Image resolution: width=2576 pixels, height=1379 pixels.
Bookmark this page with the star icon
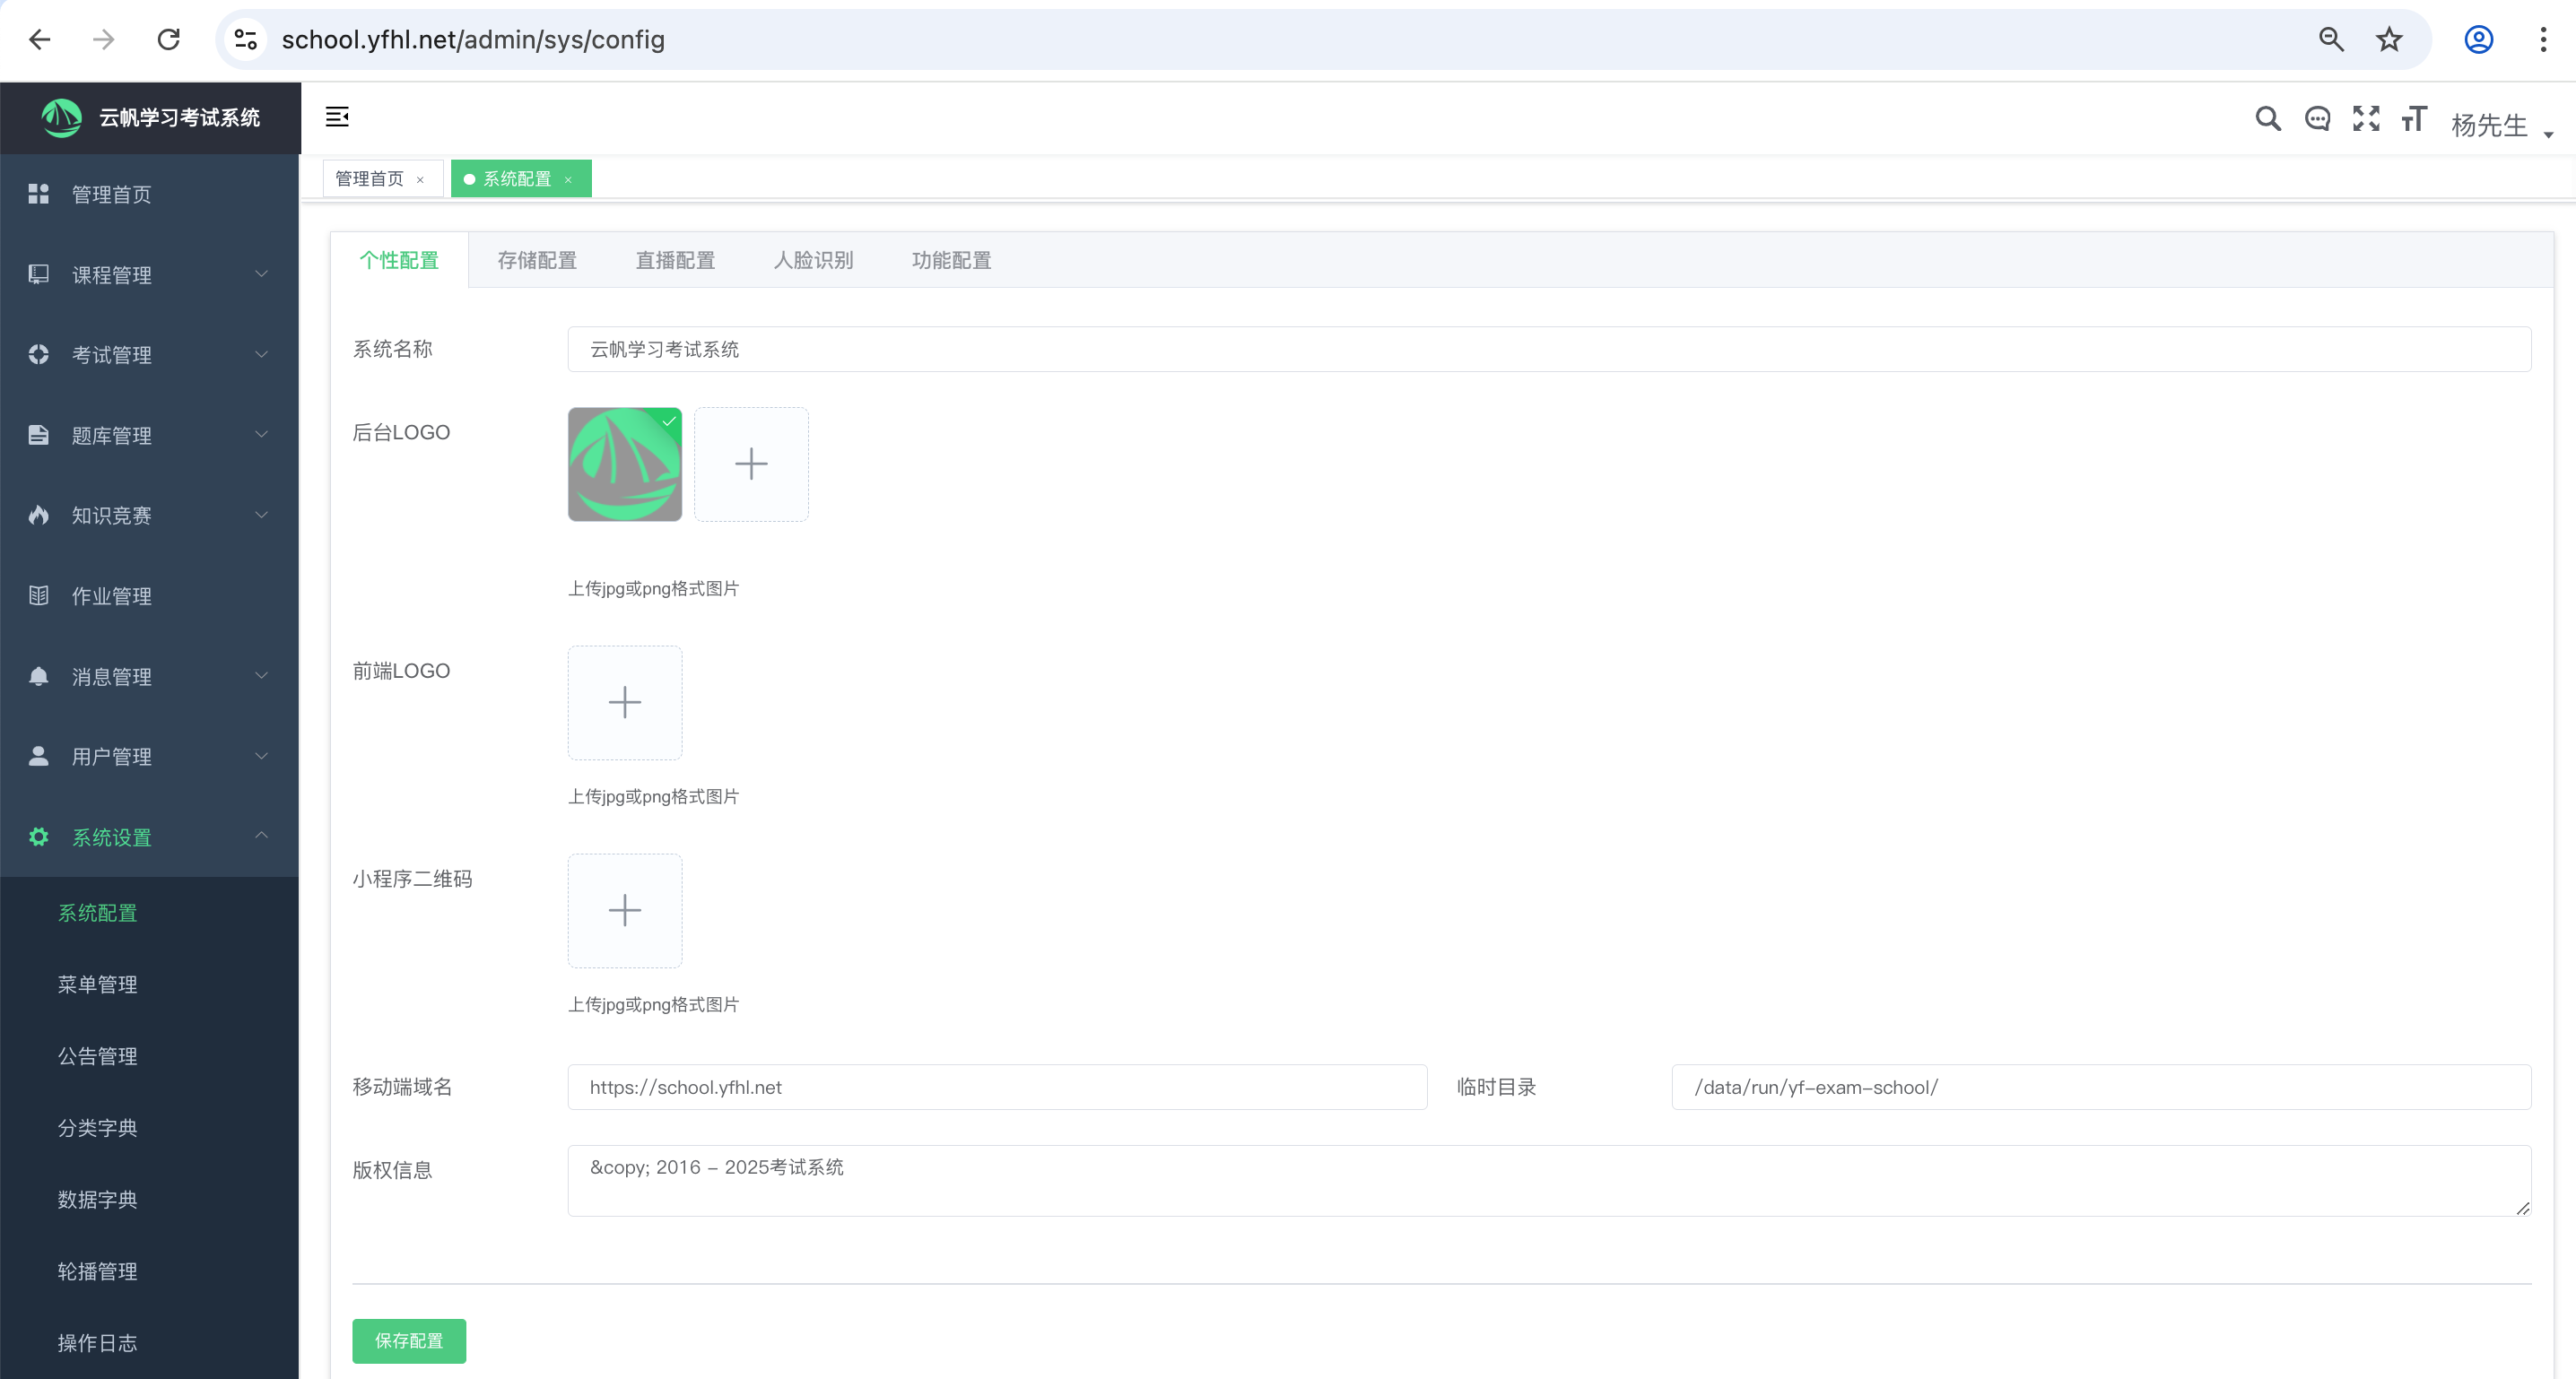coord(2389,39)
